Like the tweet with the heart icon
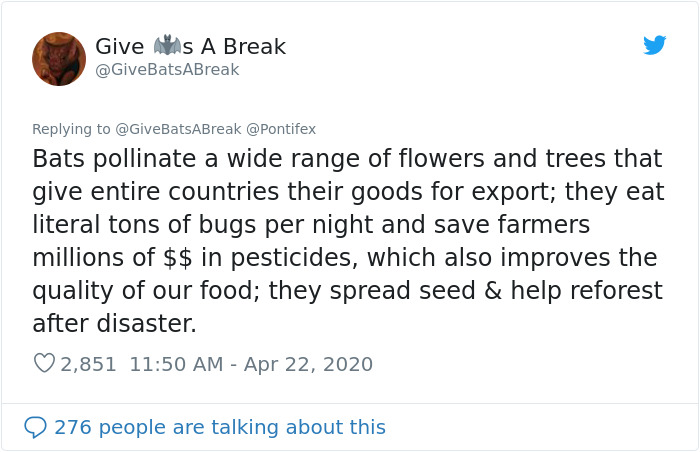Viewport: 700px width, 452px height. [44, 364]
